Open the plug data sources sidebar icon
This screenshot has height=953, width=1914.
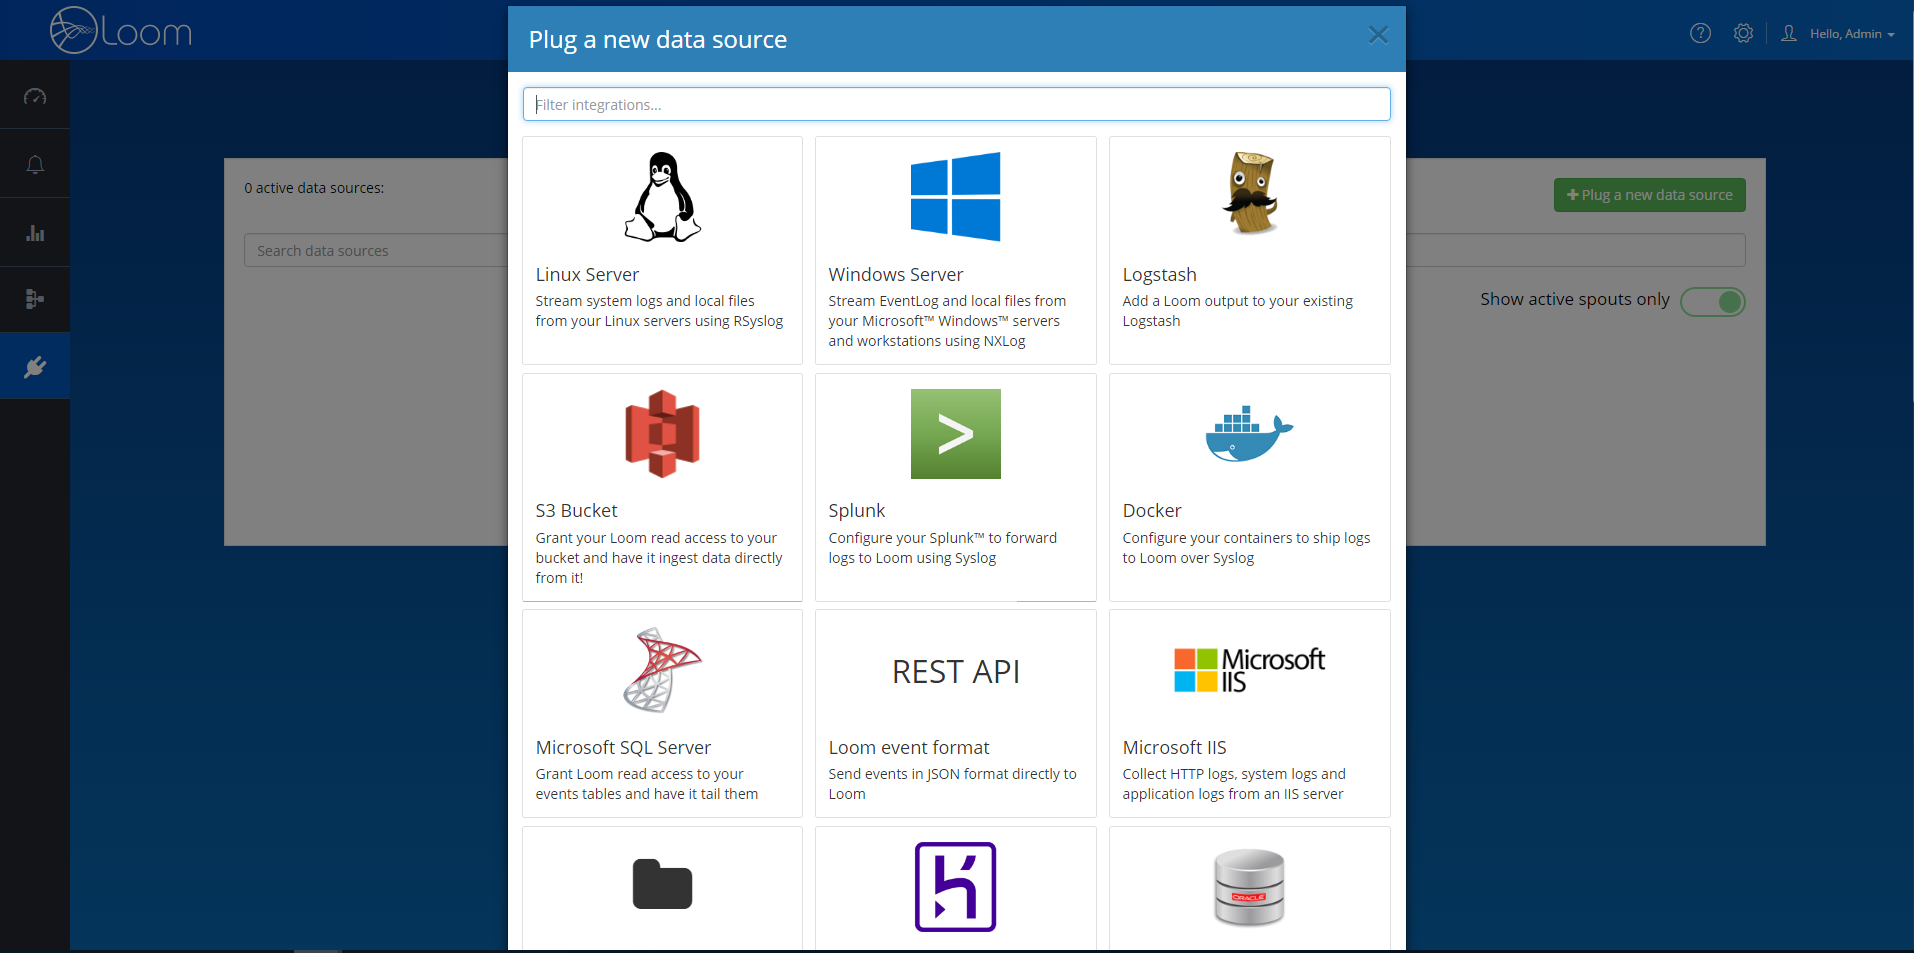pyautogui.click(x=35, y=367)
